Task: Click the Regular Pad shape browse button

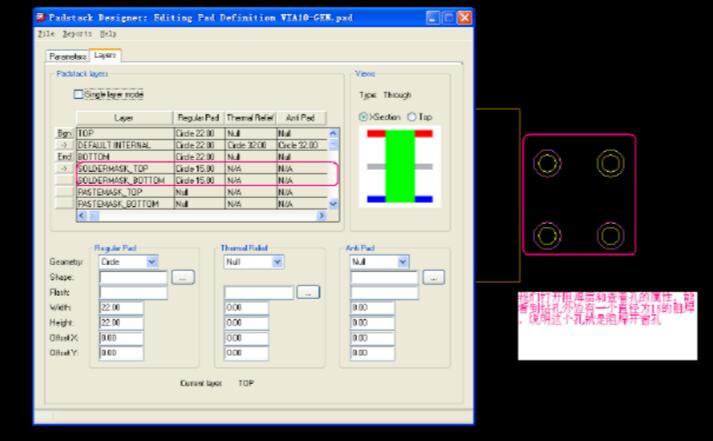Action: (183, 277)
